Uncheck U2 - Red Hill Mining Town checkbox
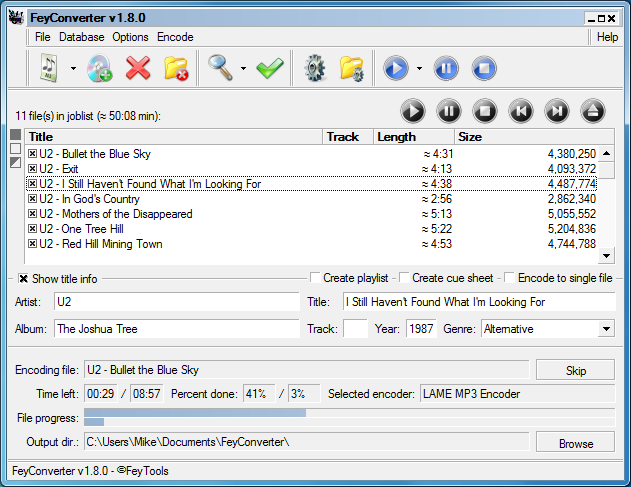The height and width of the screenshot is (487, 631). tap(33, 244)
